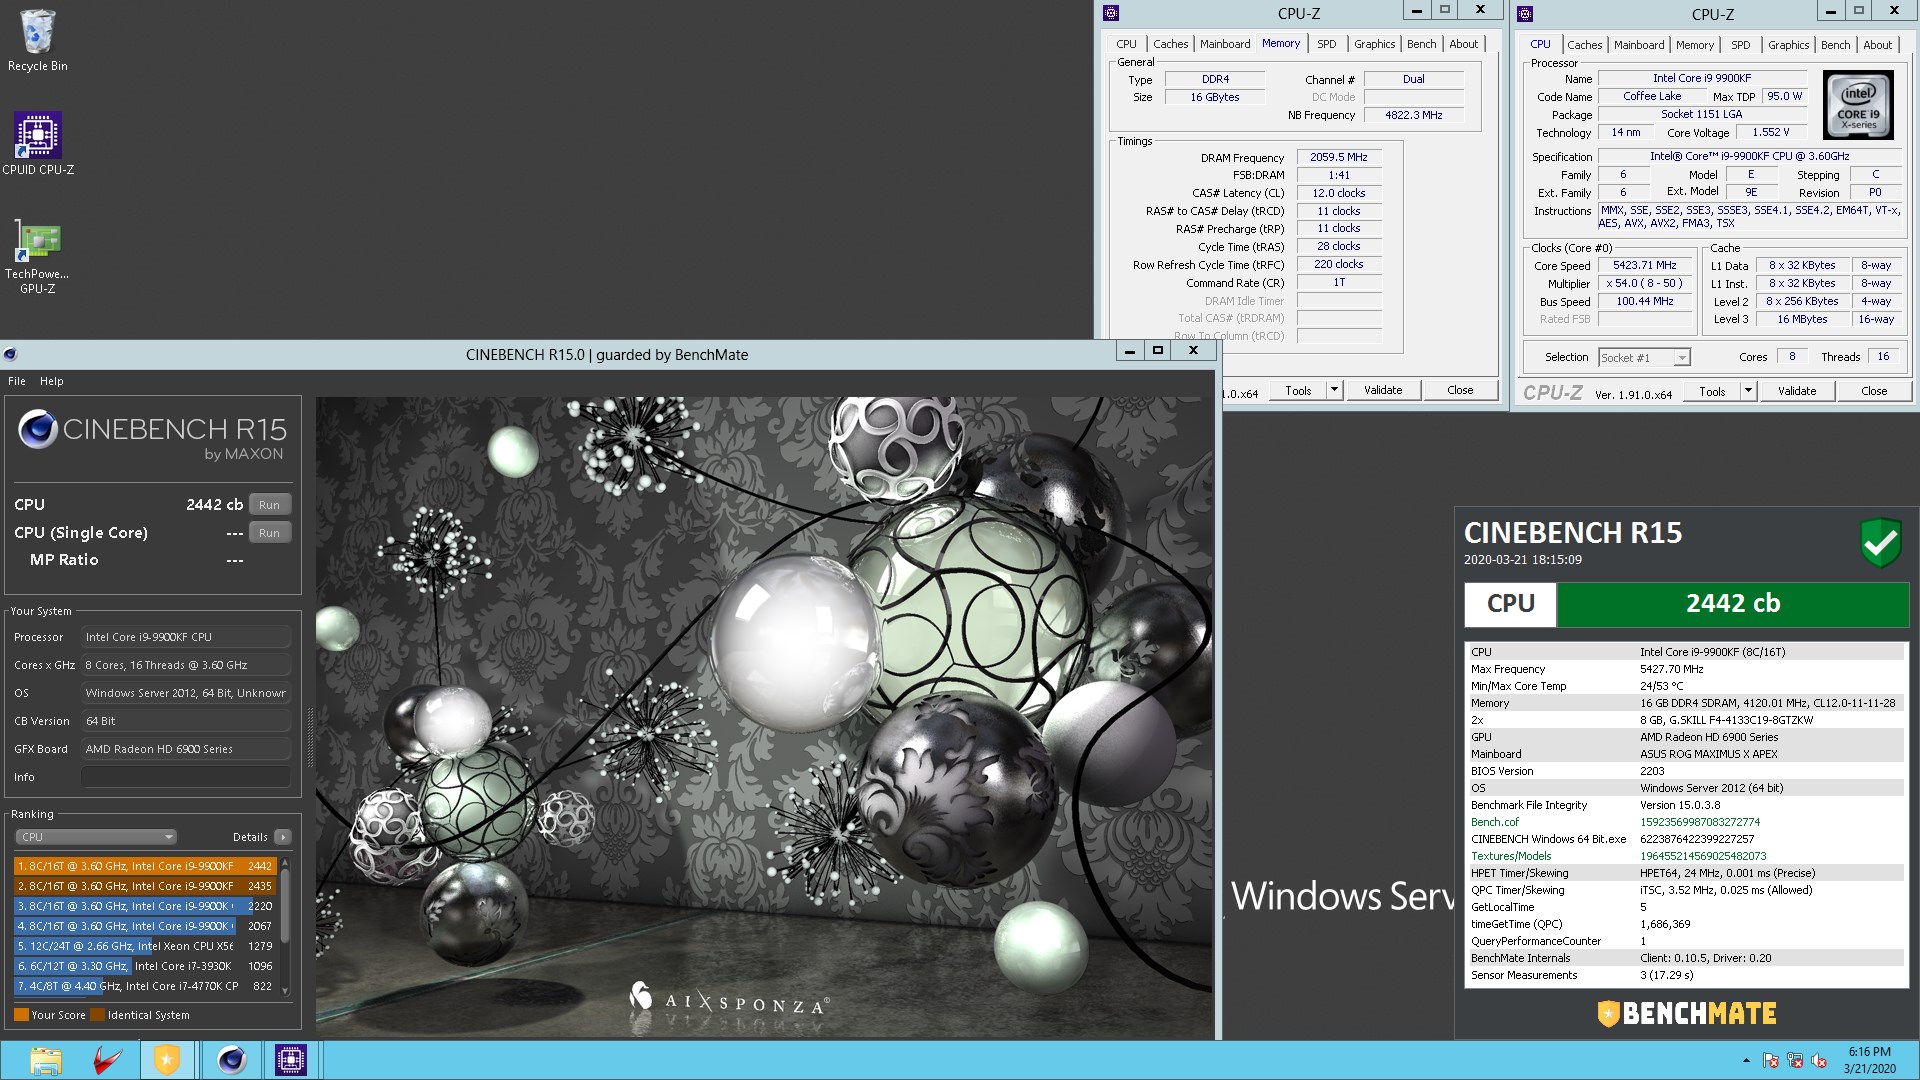Click Tools button in CPU-Z Memory window
This screenshot has height=1080, width=1920.
click(x=1298, y=390)
